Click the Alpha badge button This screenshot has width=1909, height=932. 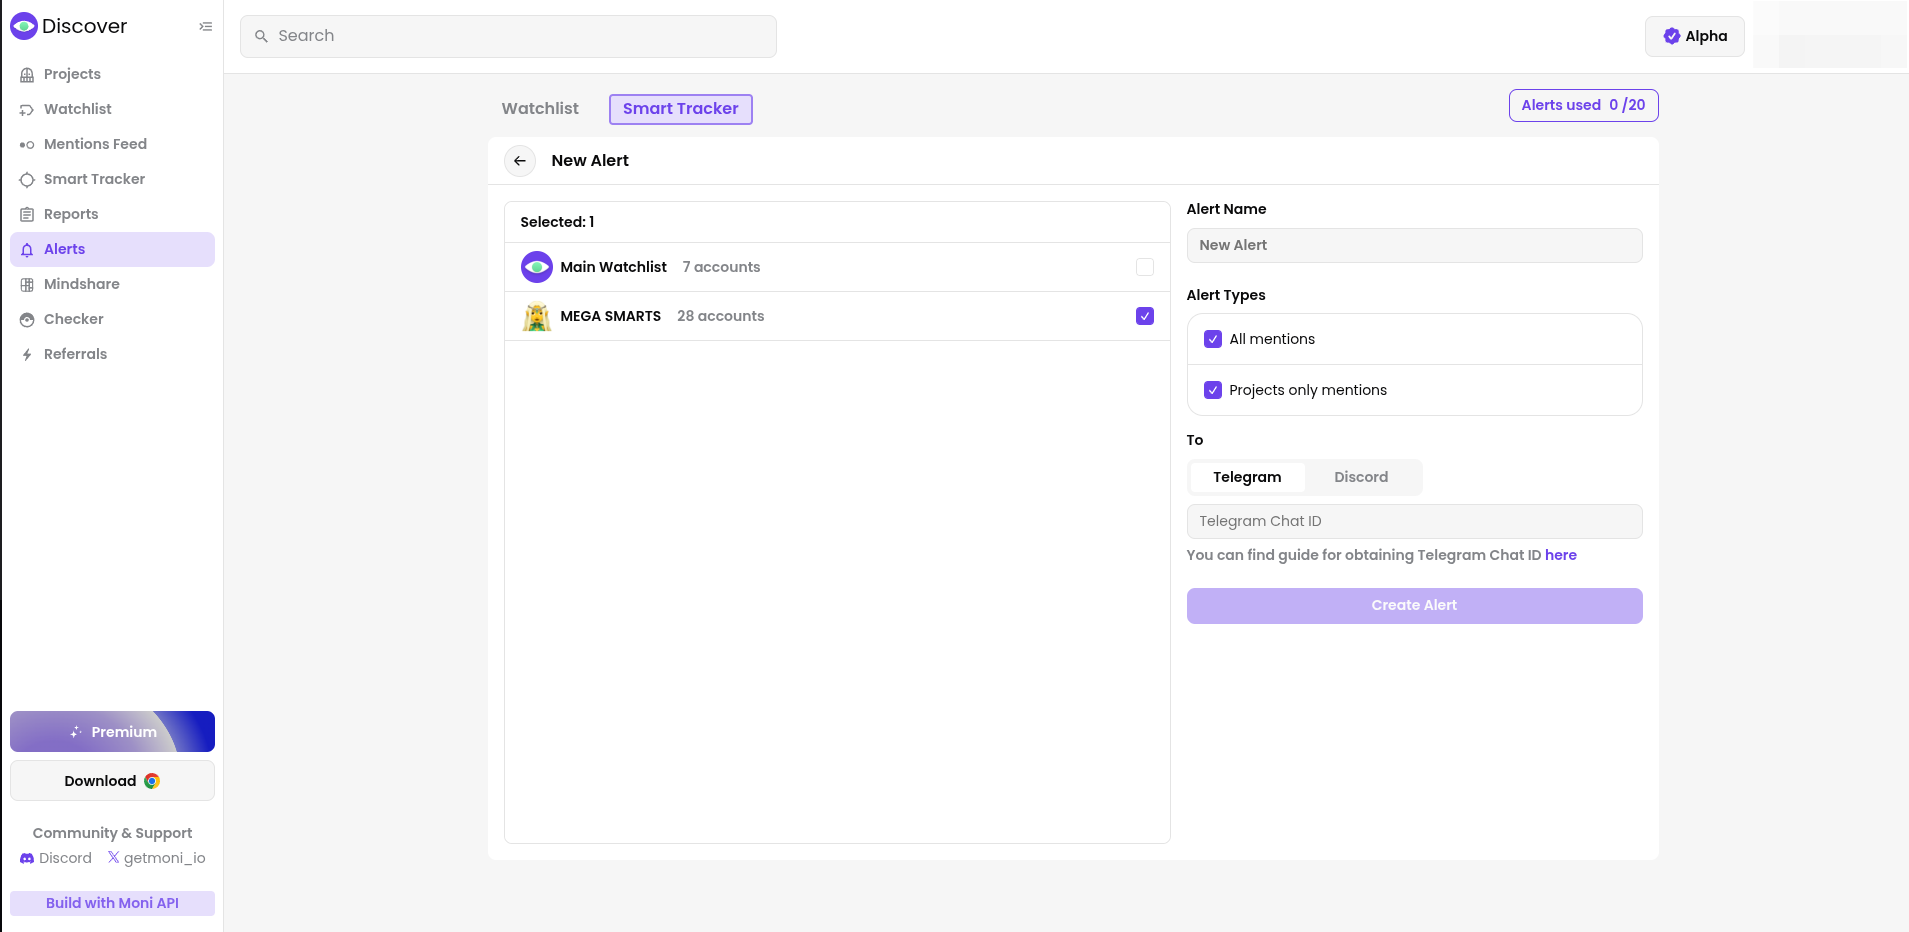click(x=1694, y=37)
